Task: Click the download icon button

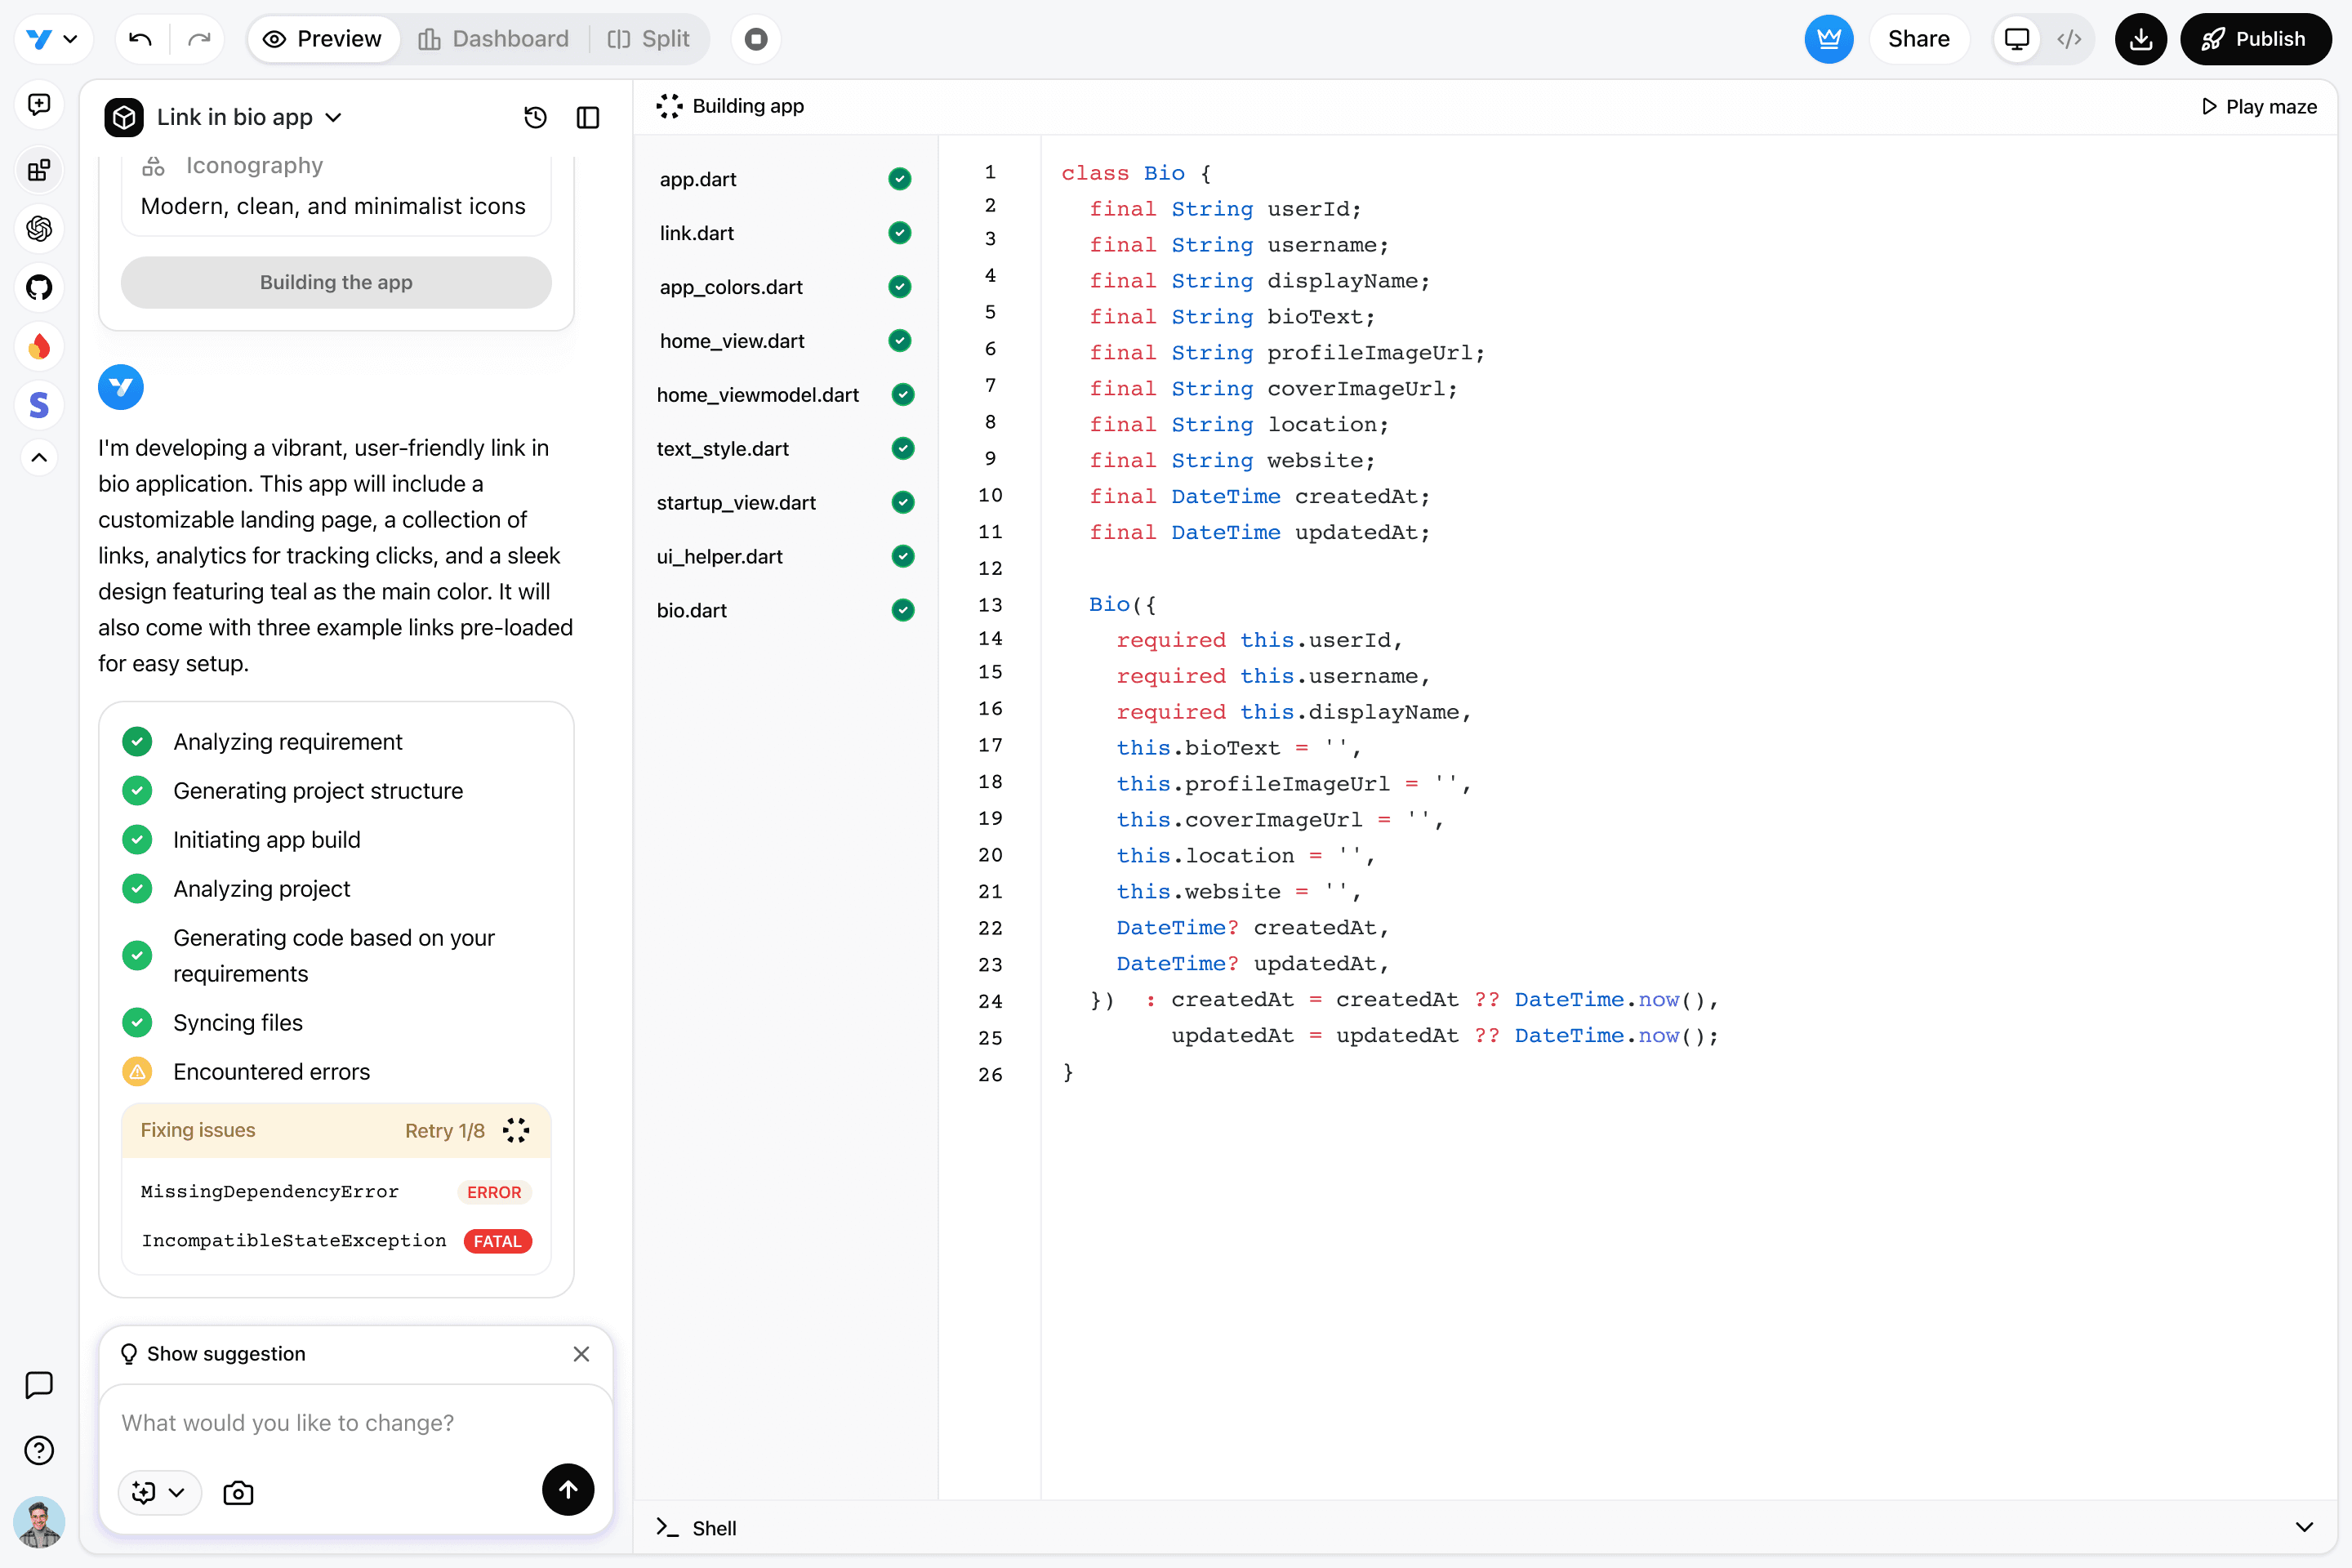Action: tap(2140, 39)
